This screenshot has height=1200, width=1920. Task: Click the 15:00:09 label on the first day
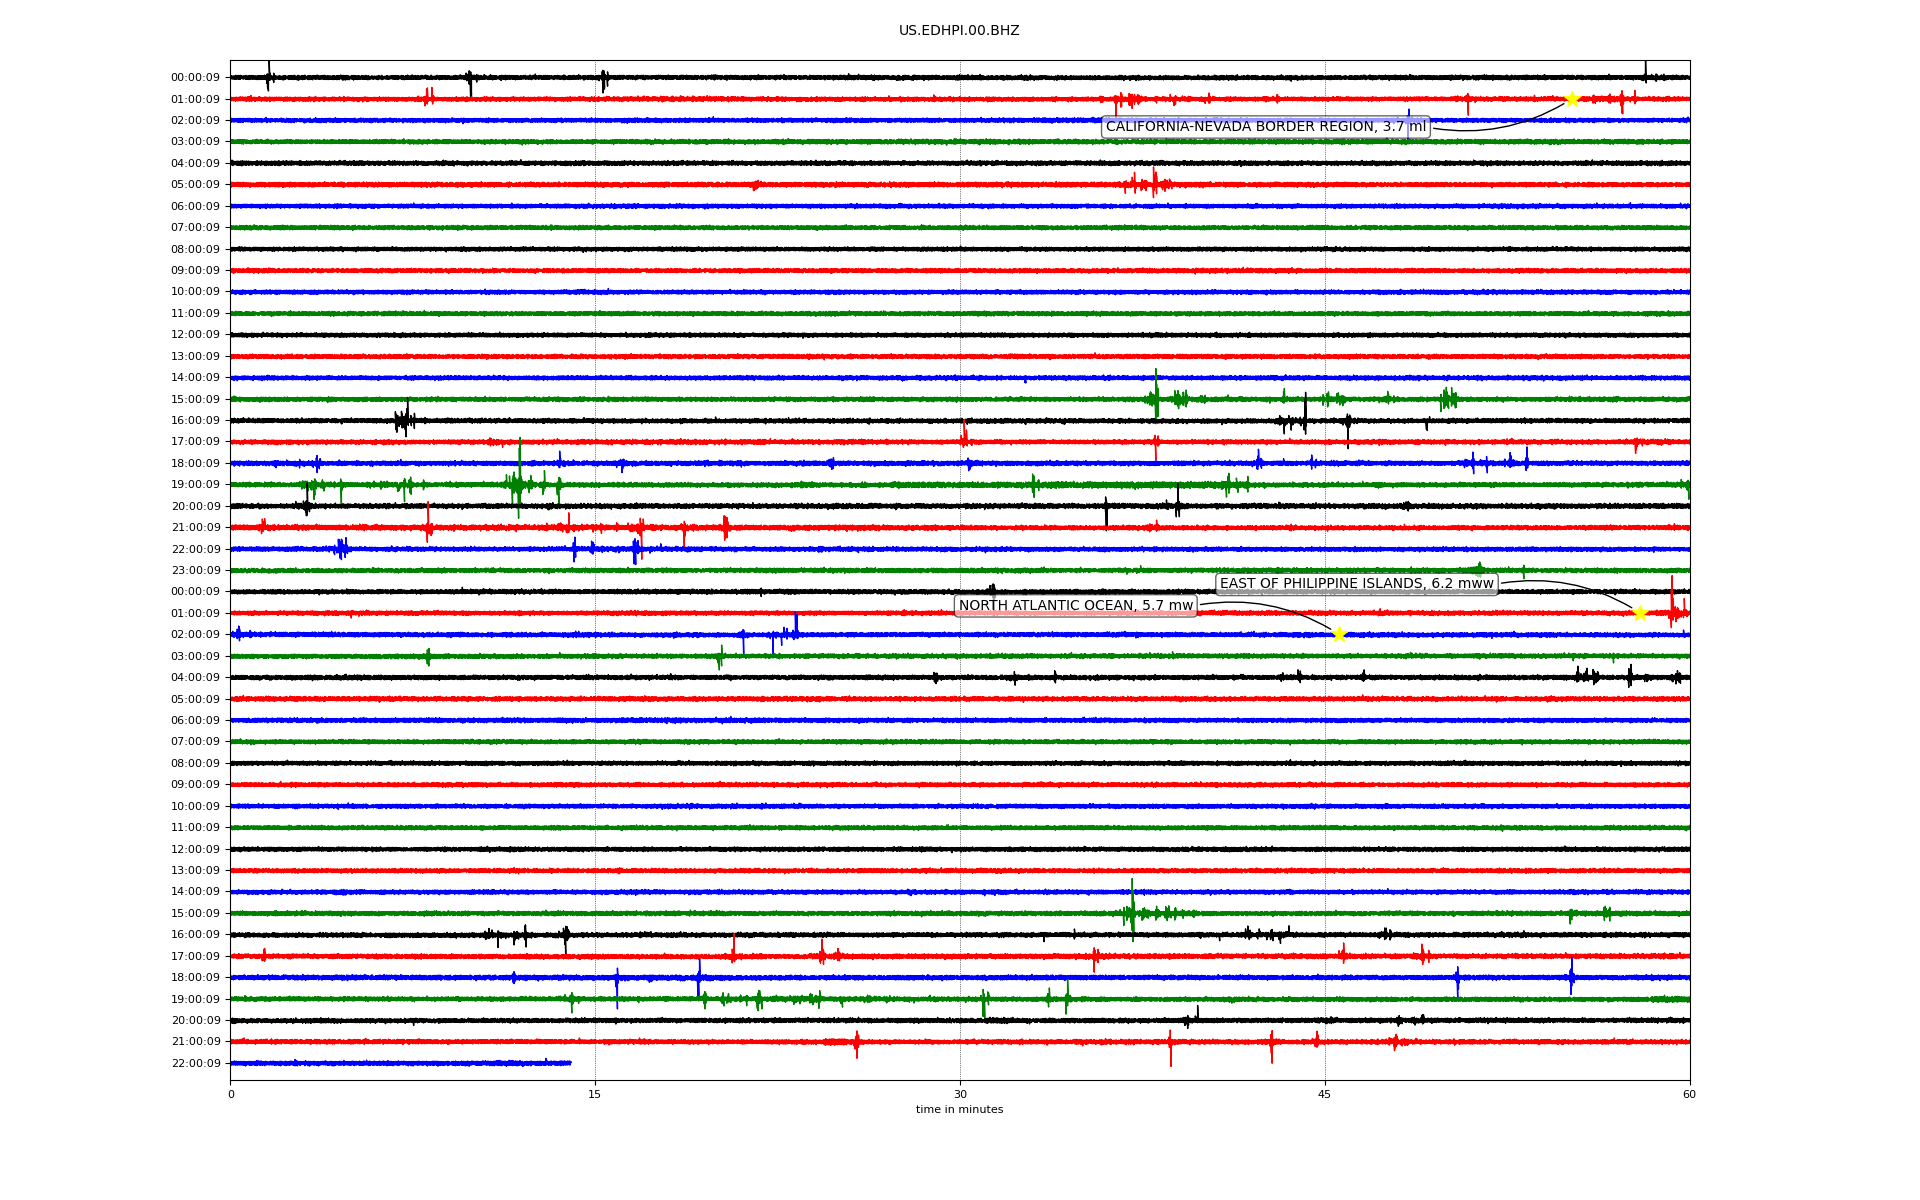[x=195, y=399]
